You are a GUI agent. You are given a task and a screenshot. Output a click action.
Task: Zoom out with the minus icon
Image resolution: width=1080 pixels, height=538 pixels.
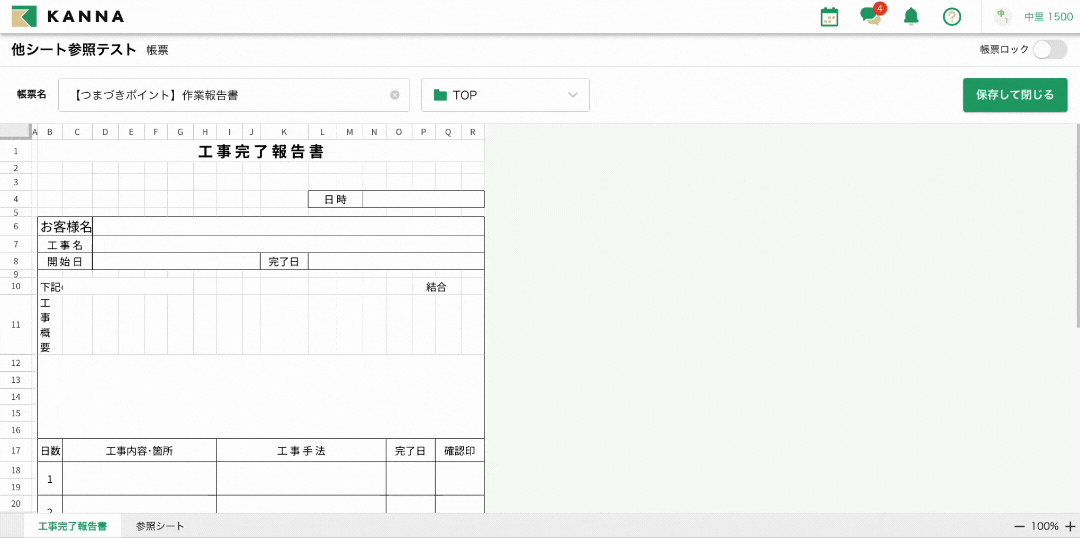1019,526
